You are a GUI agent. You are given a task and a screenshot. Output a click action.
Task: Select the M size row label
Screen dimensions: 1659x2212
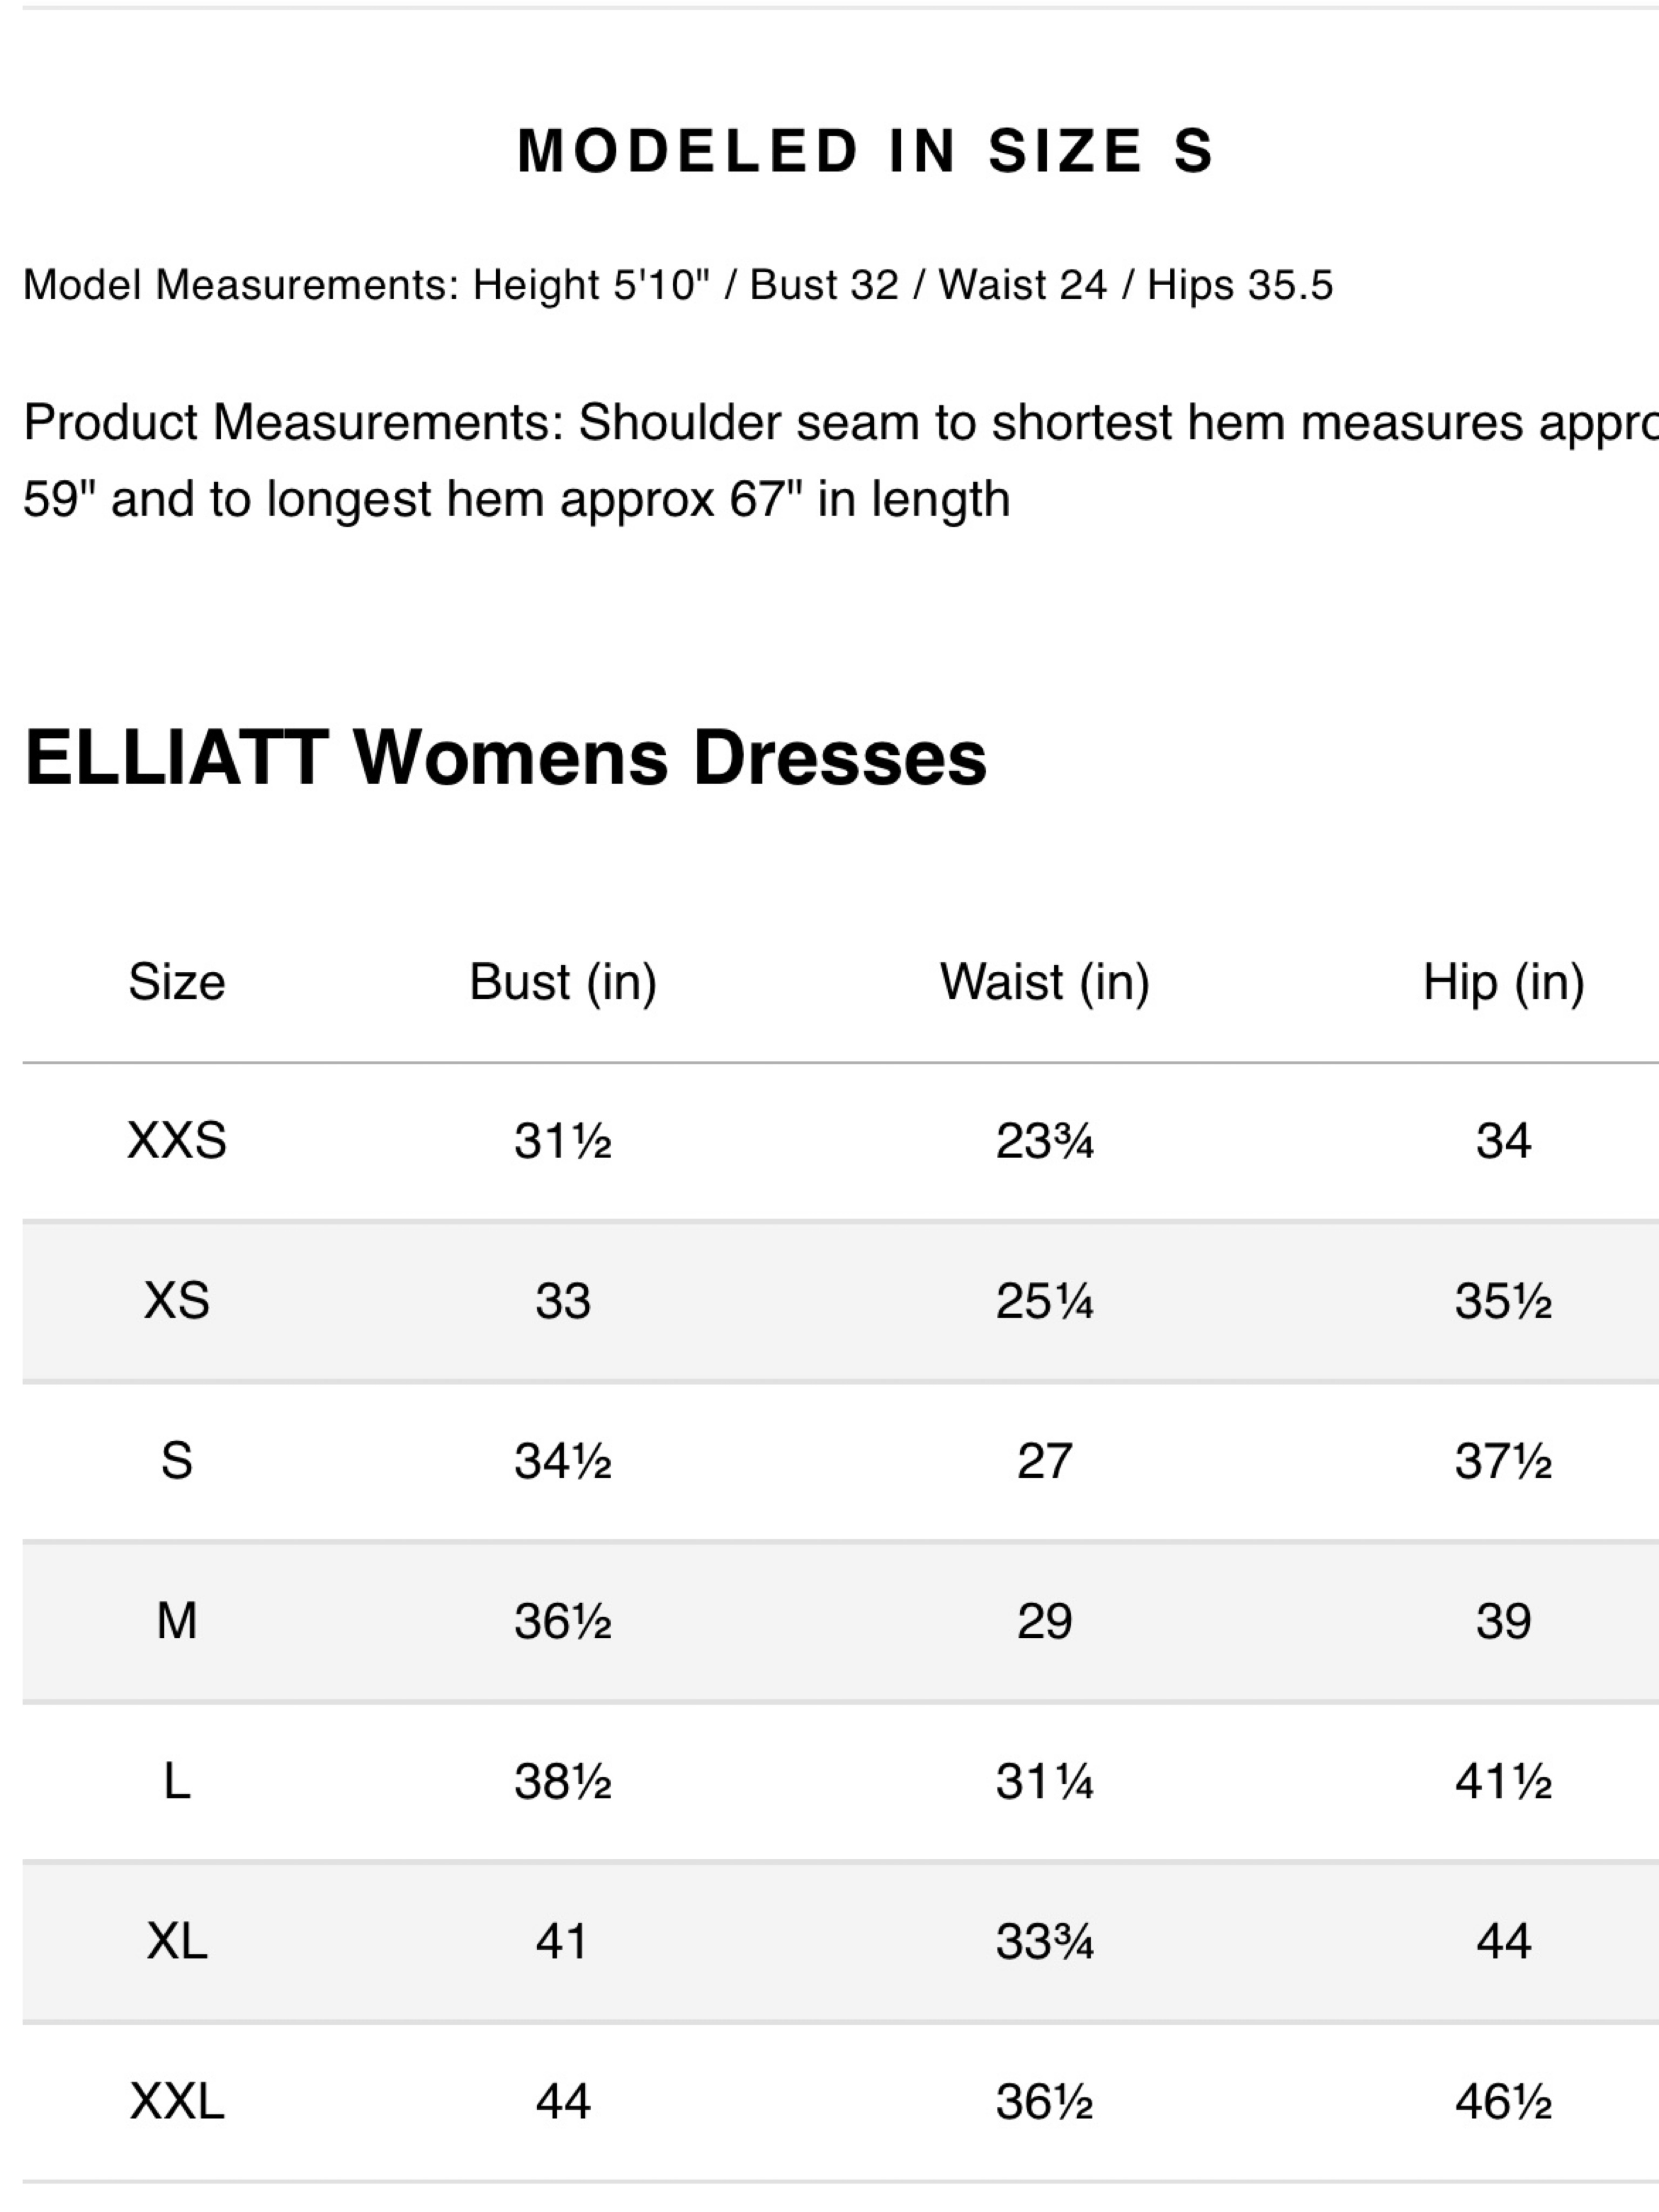tap(177, 1620)
